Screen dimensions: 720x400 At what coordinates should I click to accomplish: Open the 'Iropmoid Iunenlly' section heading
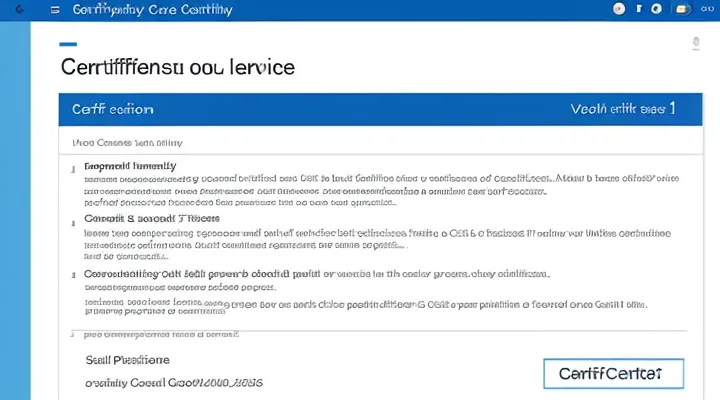point(131,166)
